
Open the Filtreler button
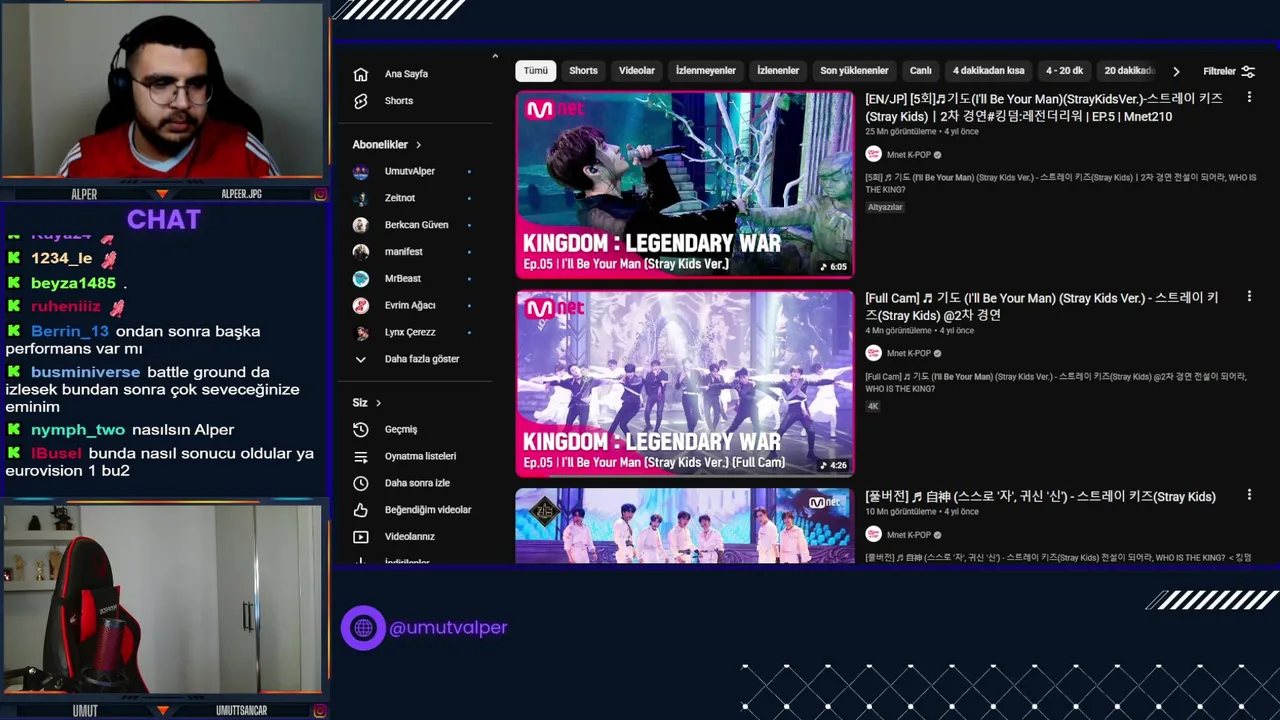1229,71
